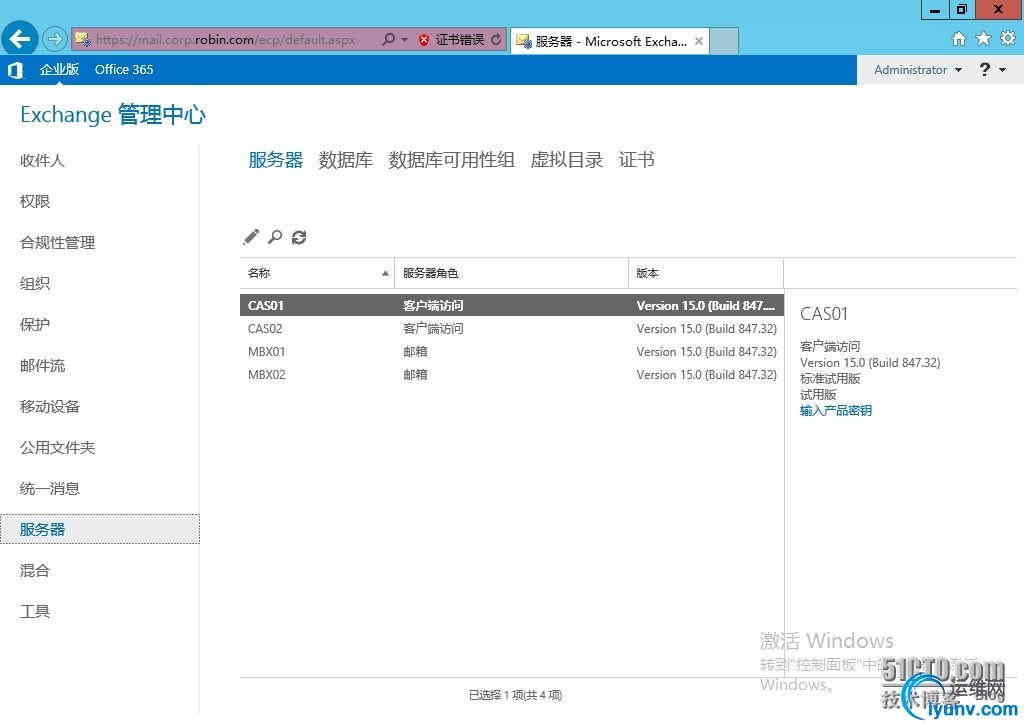Open 公用文件夹 in left navigation
The width and height of the screenshot is (1024, 728).
(x=57, y=447)
